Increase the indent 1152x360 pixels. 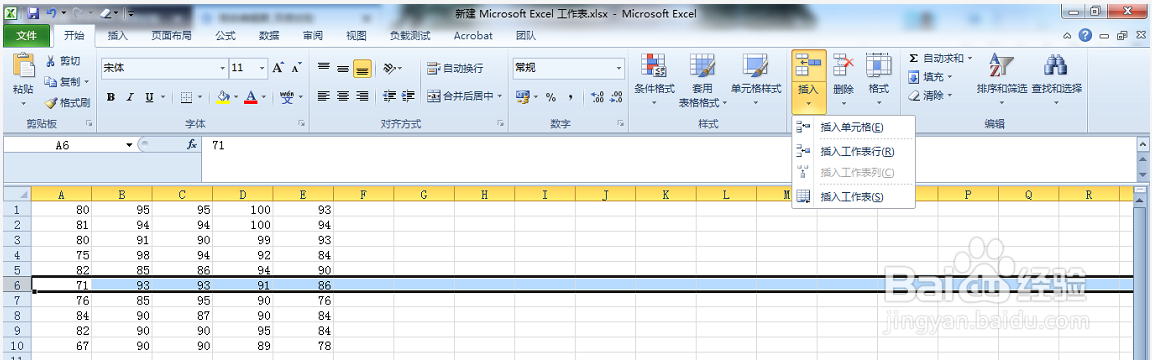(x=409, y=96)
